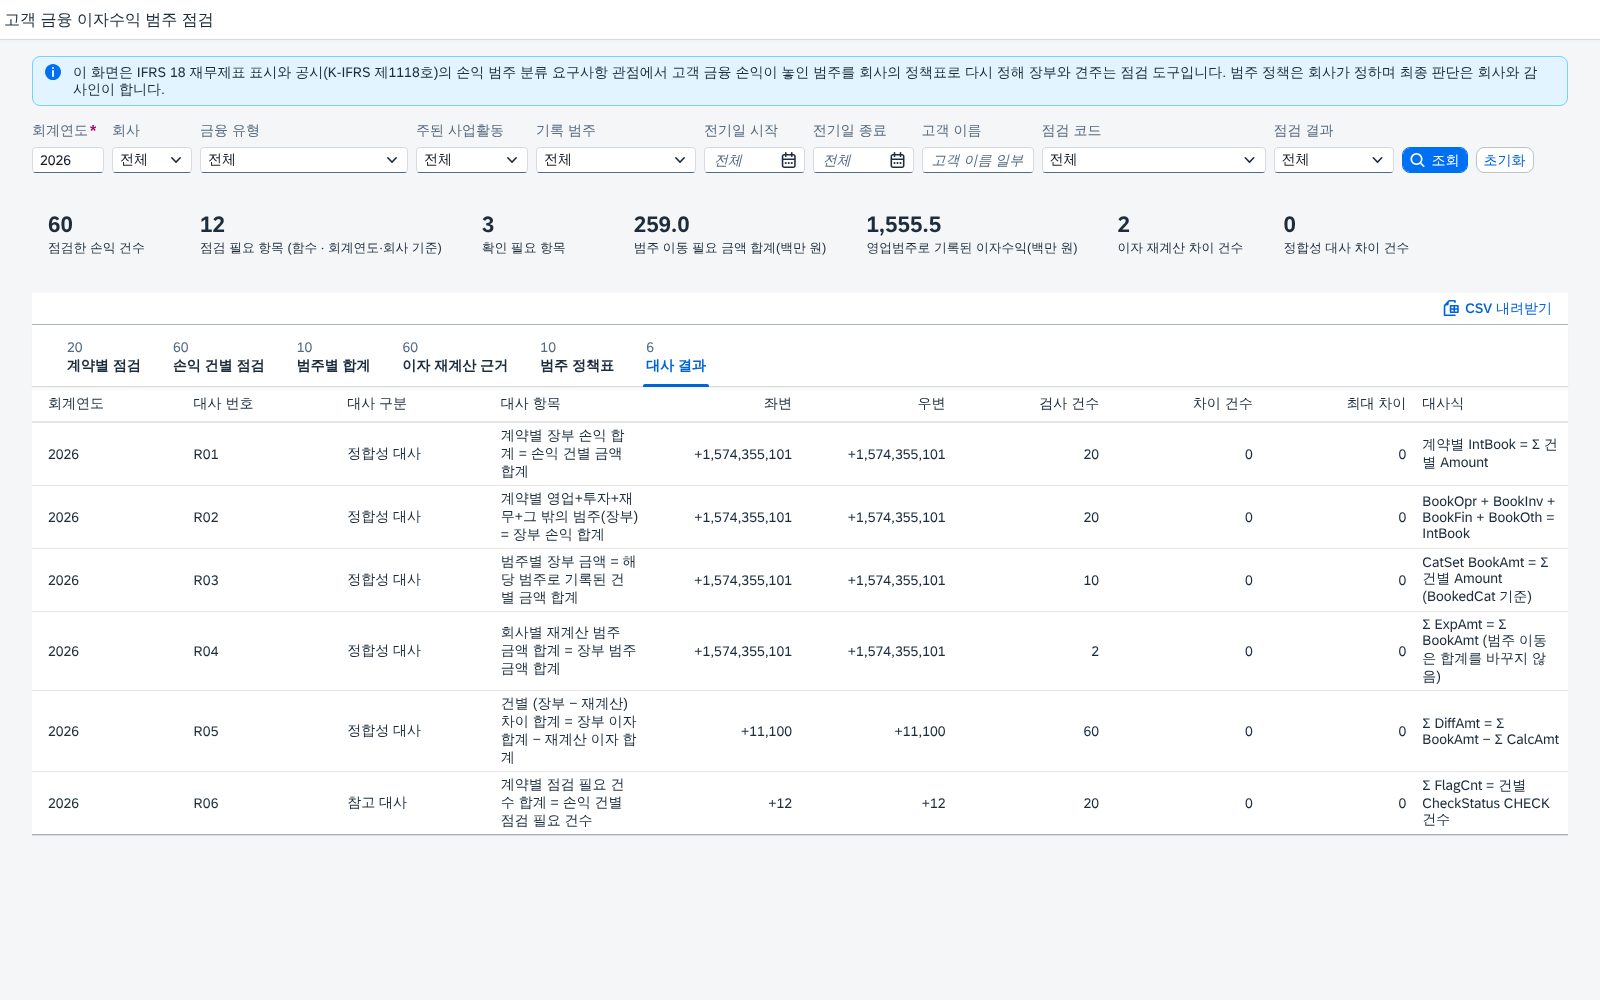The image size is (1600, 1000).
Task: Click the 이자 재계산 차이 건수 KPI
Action: pyautogui.click(x=1180, y=234)
